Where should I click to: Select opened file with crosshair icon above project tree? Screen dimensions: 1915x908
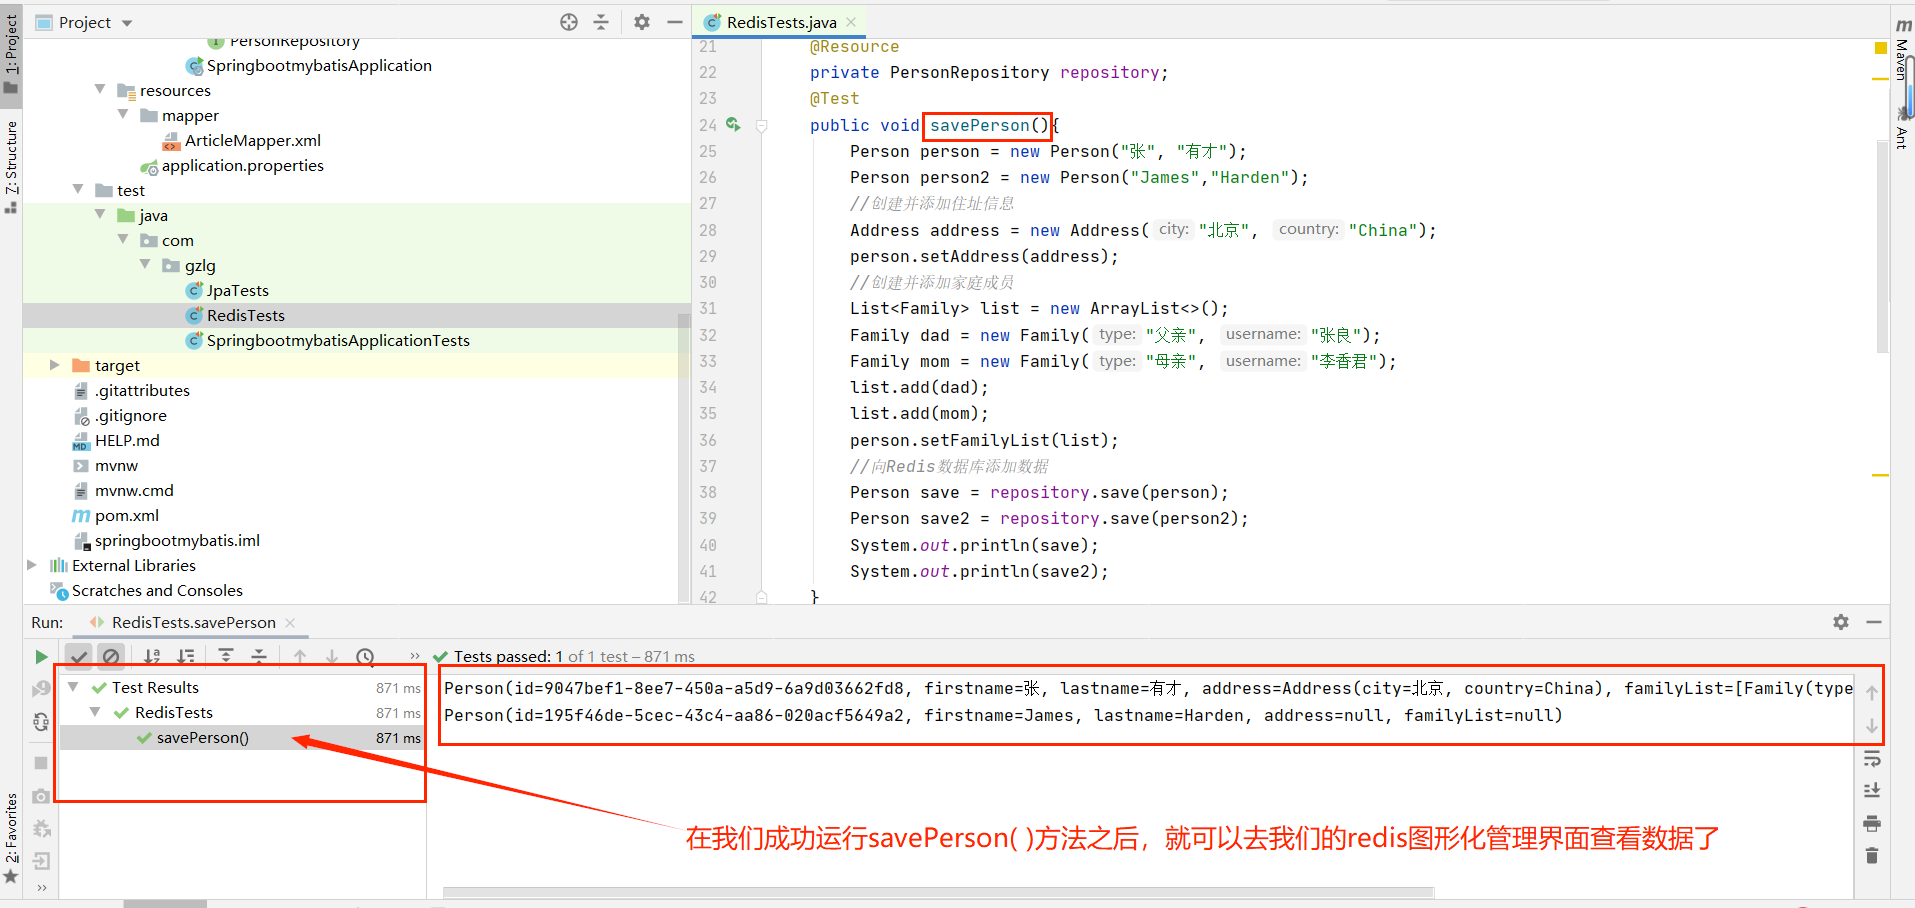[x=568, y=21]
